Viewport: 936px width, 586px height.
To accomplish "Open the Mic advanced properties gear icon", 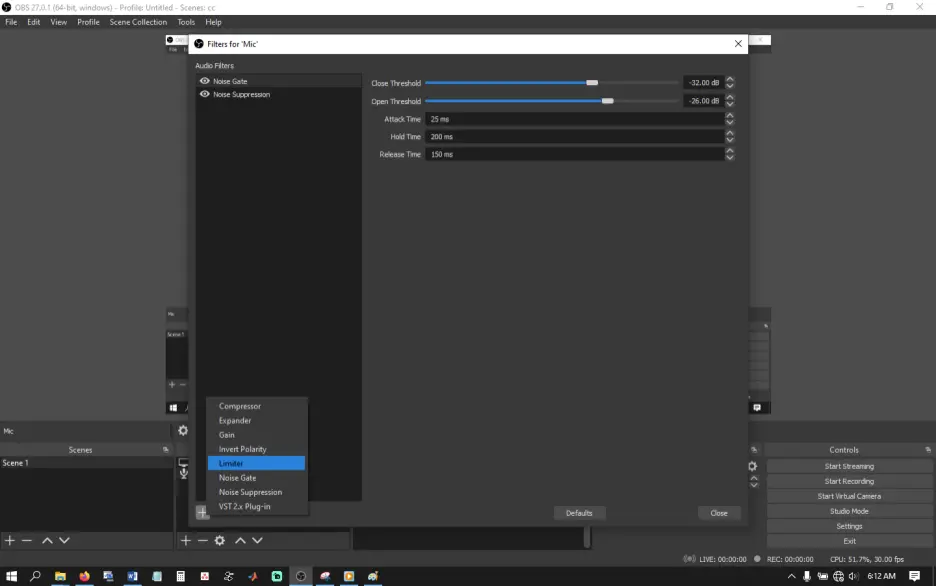I will pyautogui.click(x=182, y=430).
